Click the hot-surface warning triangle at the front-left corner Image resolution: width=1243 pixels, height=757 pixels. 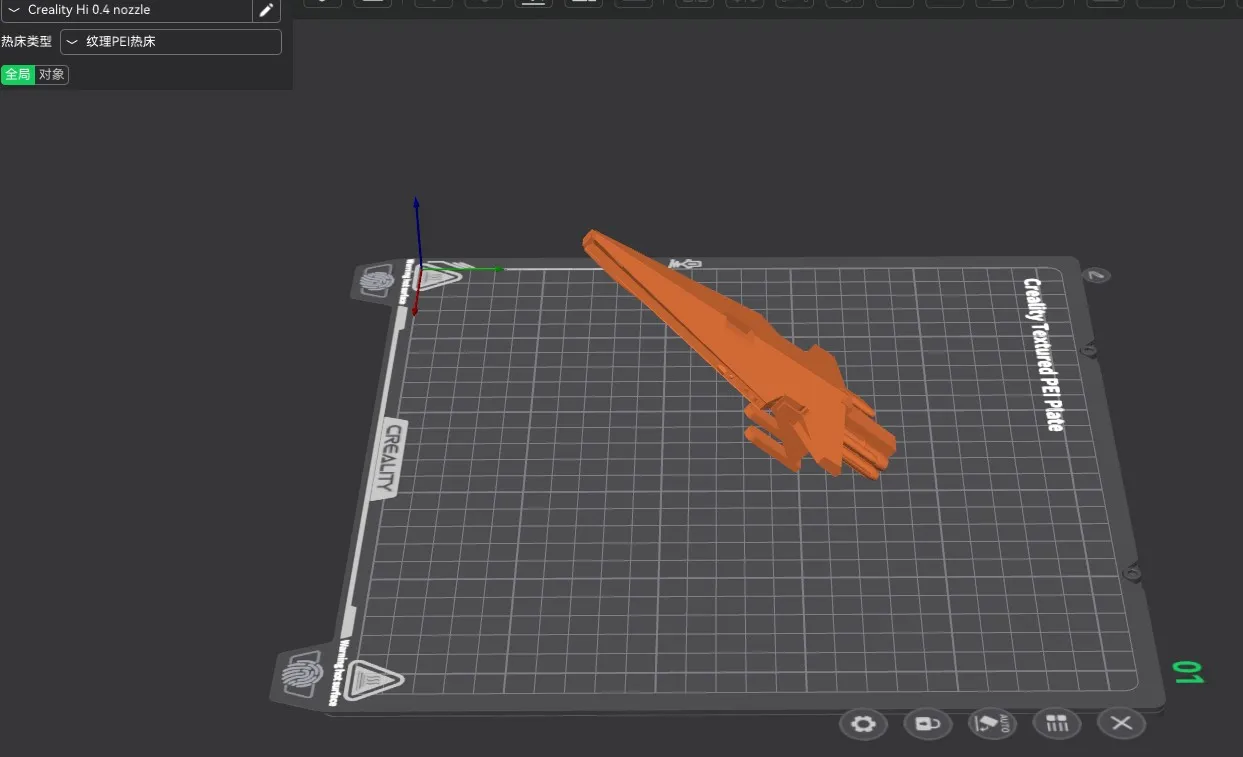click(372, 680)
